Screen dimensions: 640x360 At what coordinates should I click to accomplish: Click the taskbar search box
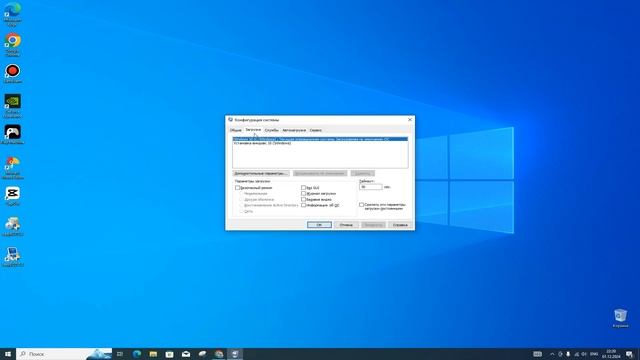click(x=64, y=354)
